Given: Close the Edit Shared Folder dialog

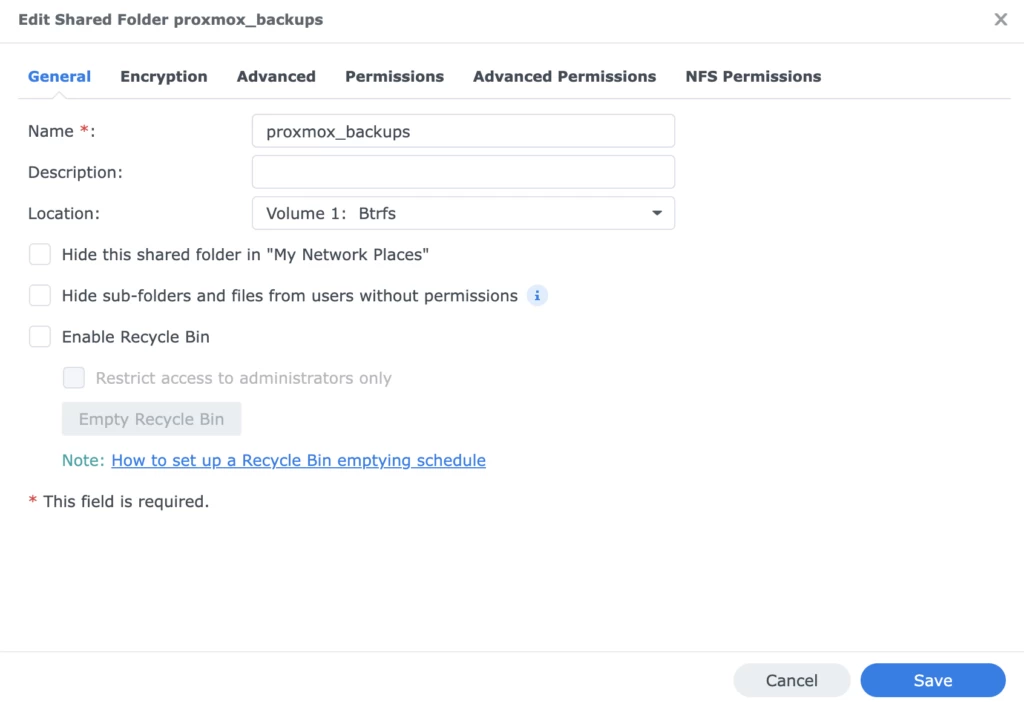Looking at the screenshot, I should [1000, 20].
